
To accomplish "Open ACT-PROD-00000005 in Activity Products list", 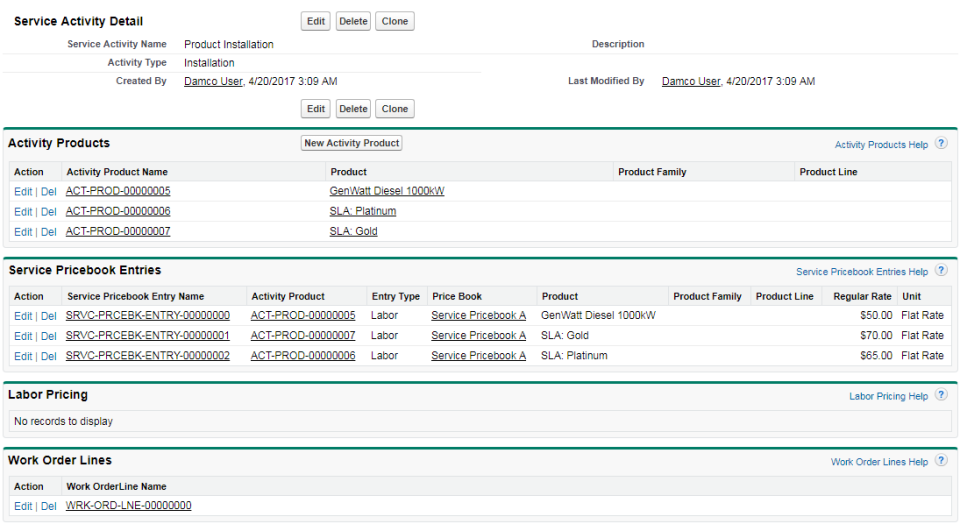I will pos(118,191).
